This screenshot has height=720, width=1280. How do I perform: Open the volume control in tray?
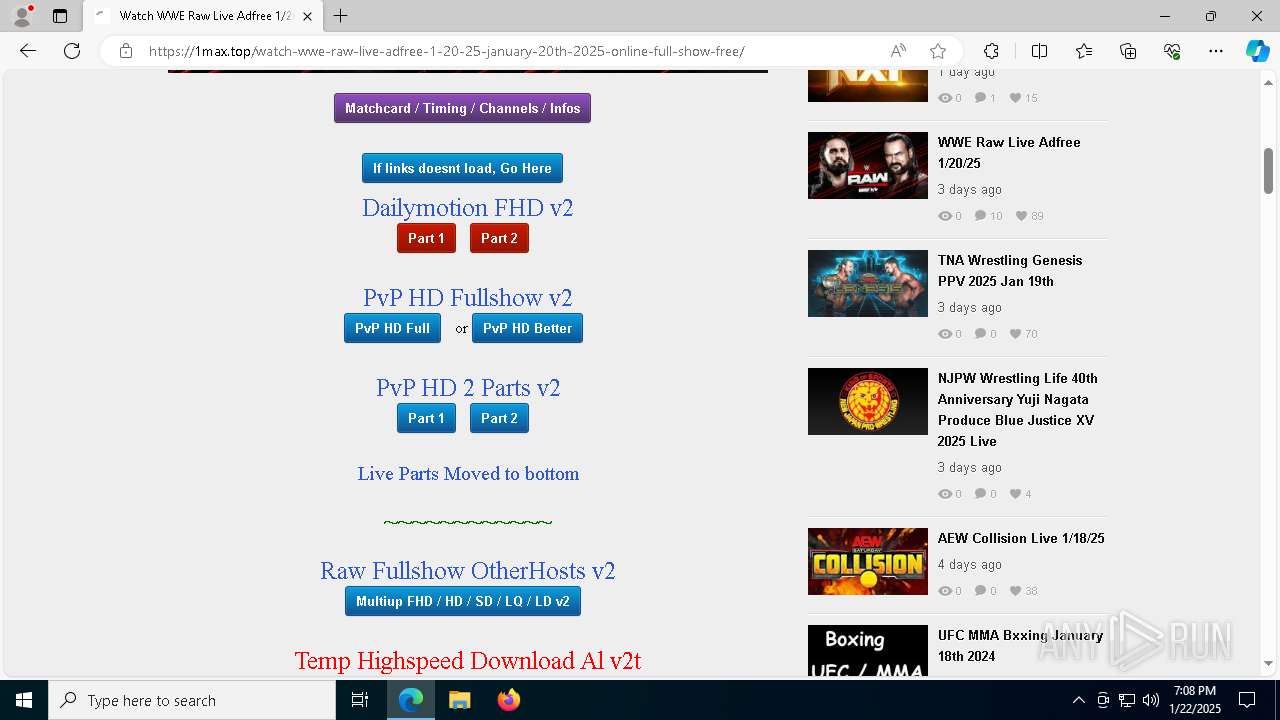[x=1151, y=700]
